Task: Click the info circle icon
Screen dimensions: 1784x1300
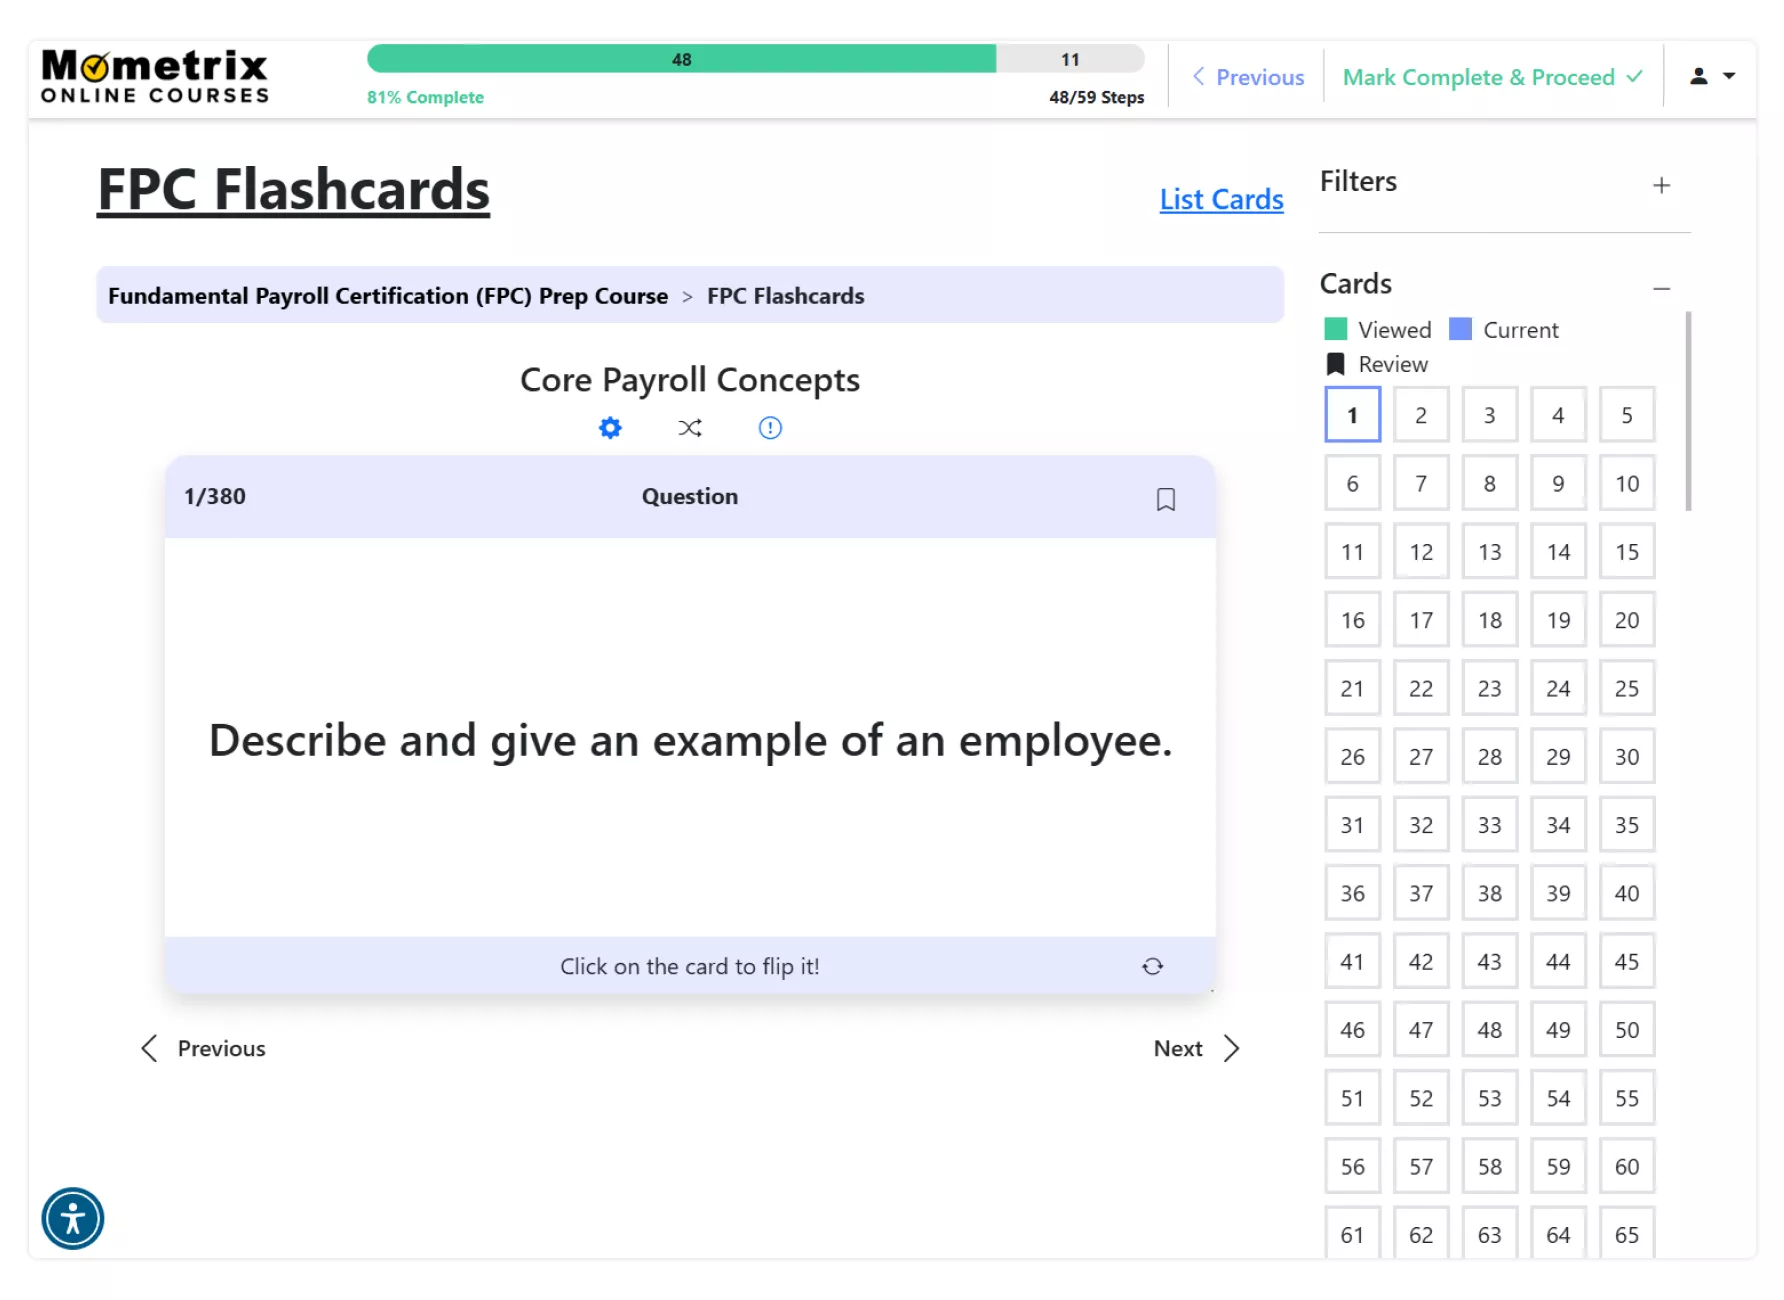Action: (x=770, y=428)
